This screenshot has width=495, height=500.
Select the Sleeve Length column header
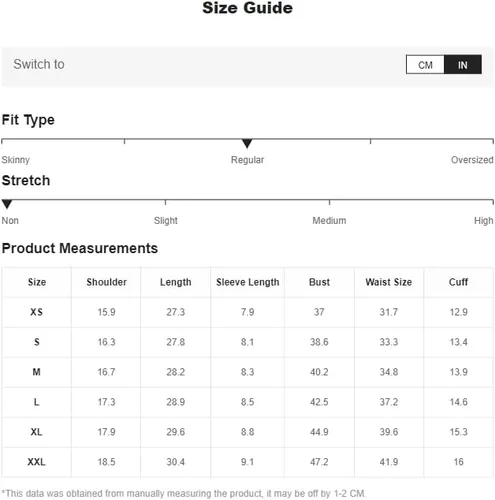(248, 282)
